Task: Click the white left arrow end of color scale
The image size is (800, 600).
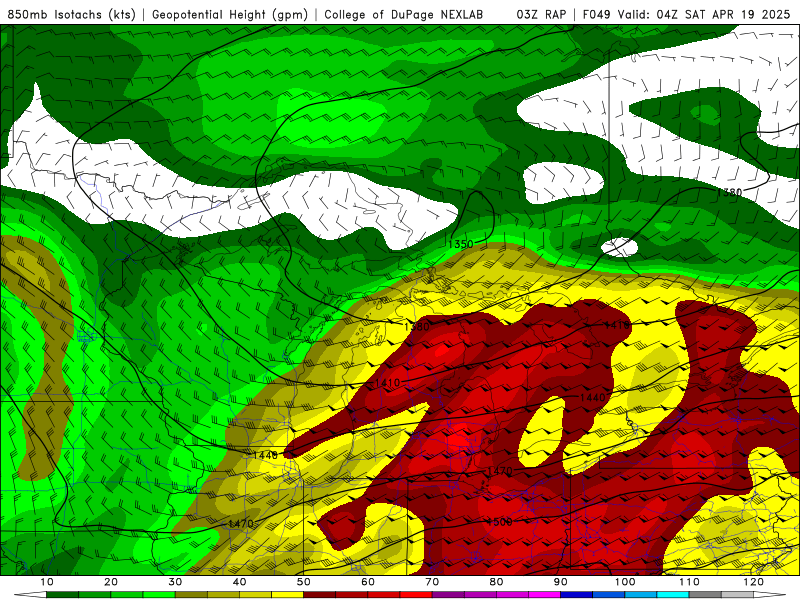Action: (x=31, y=595)
